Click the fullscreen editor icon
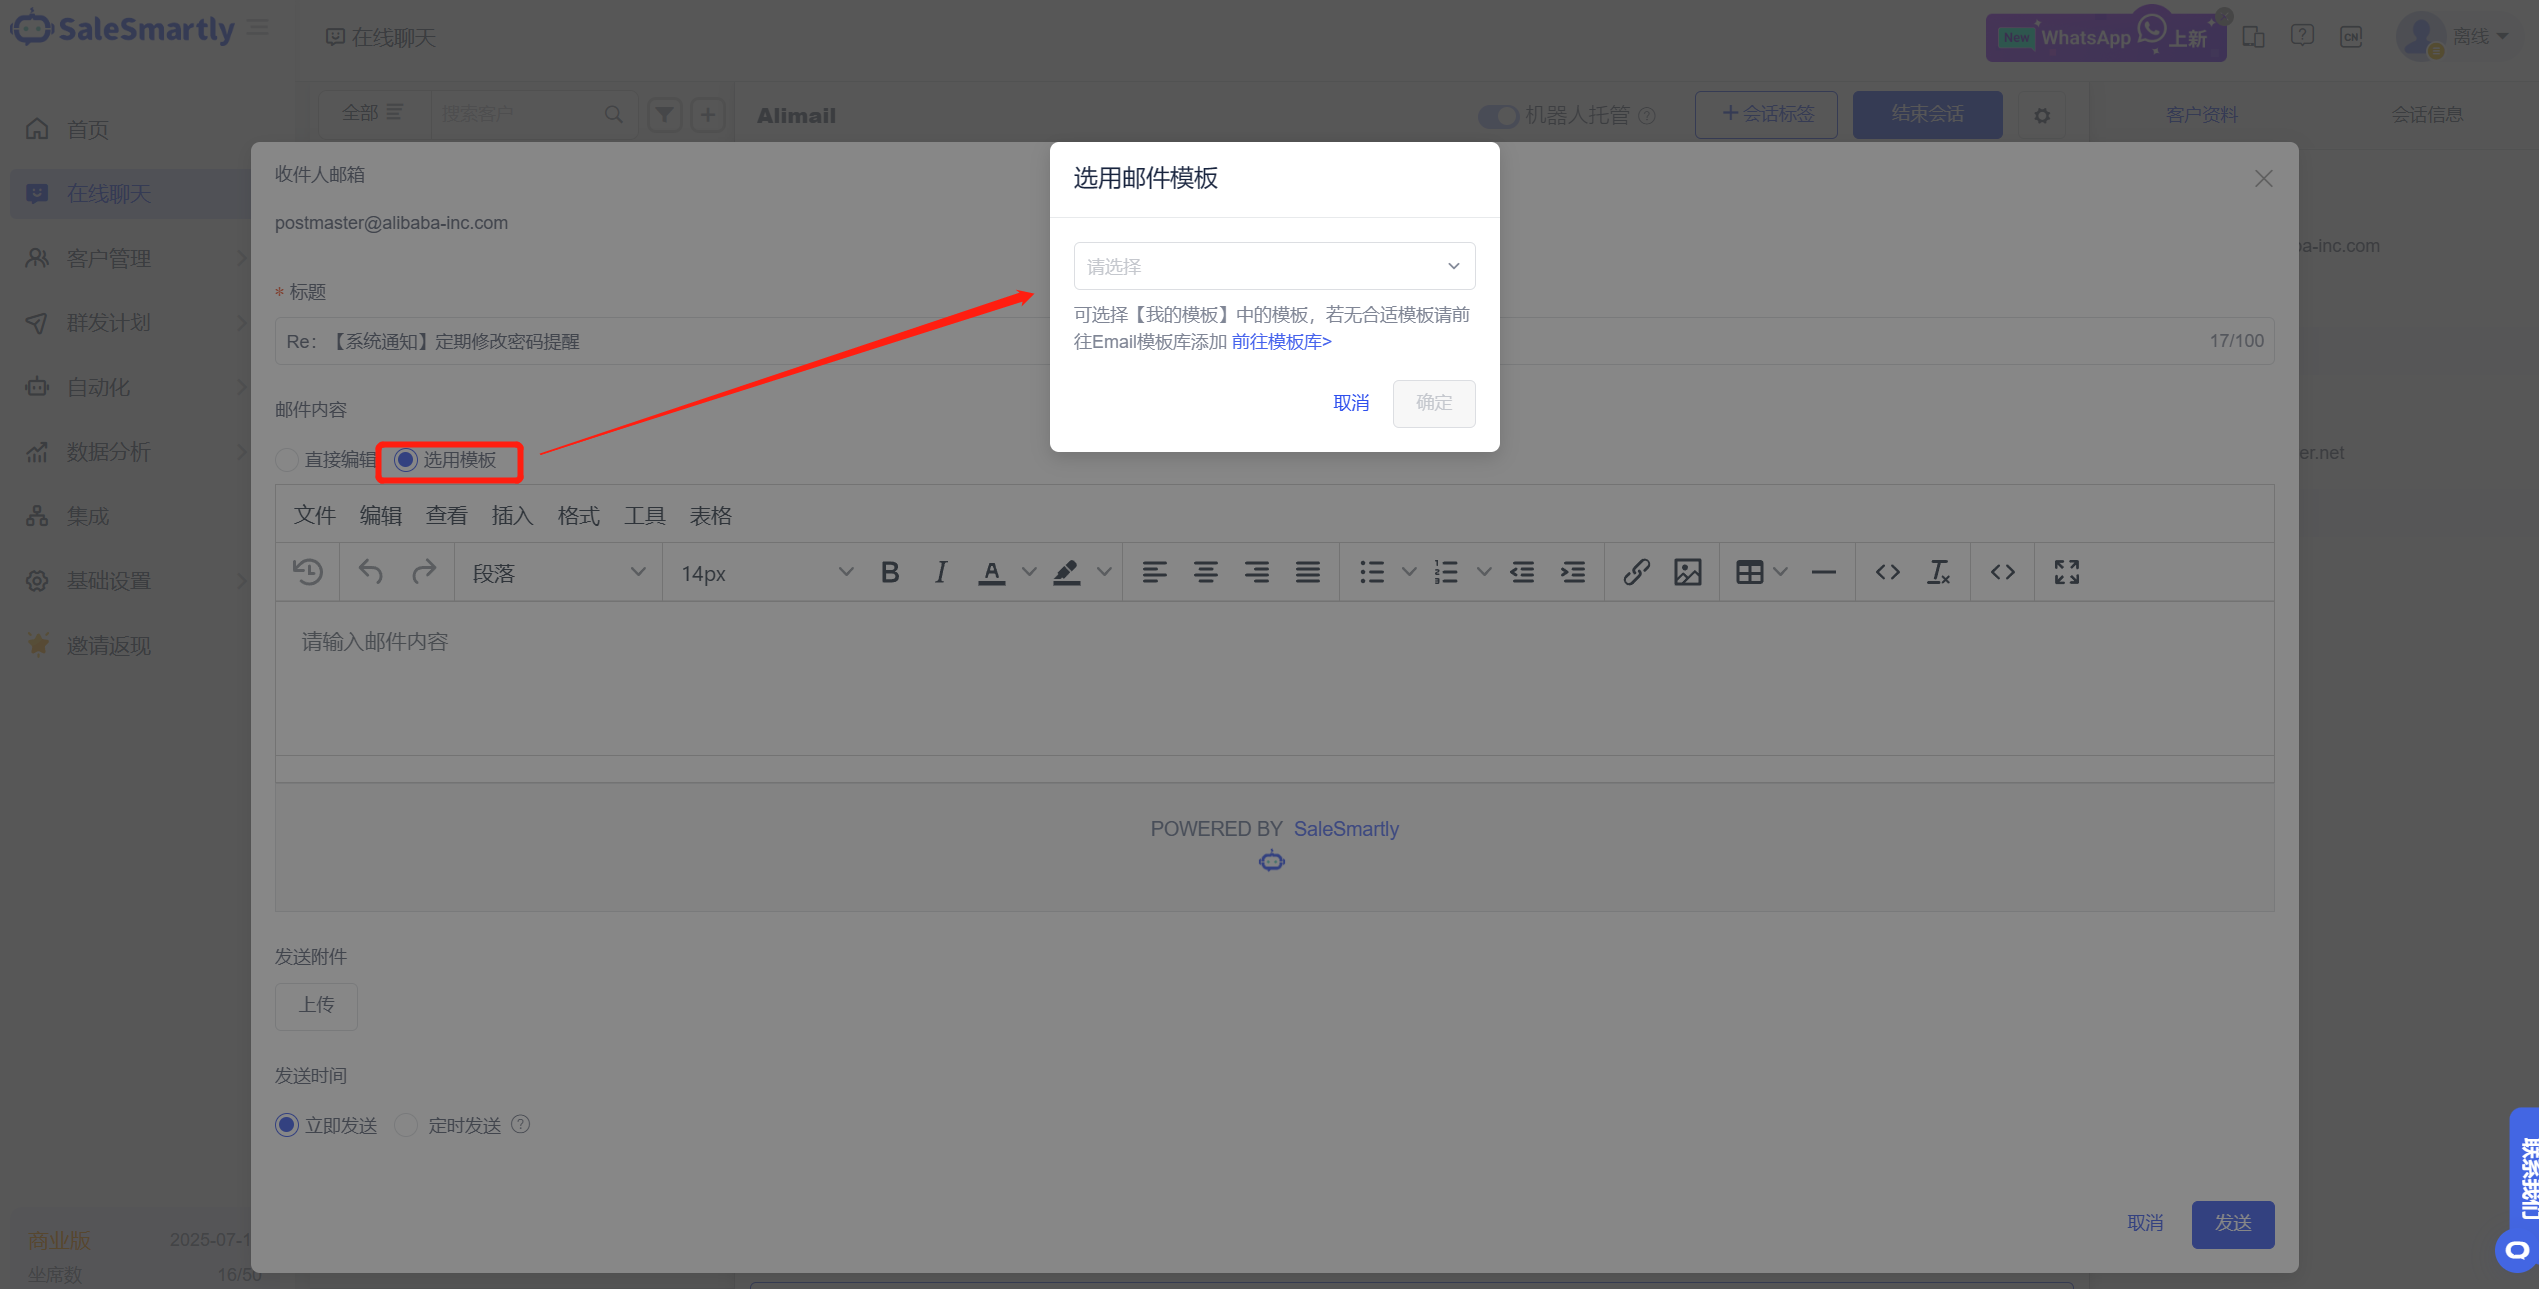 2067,573
